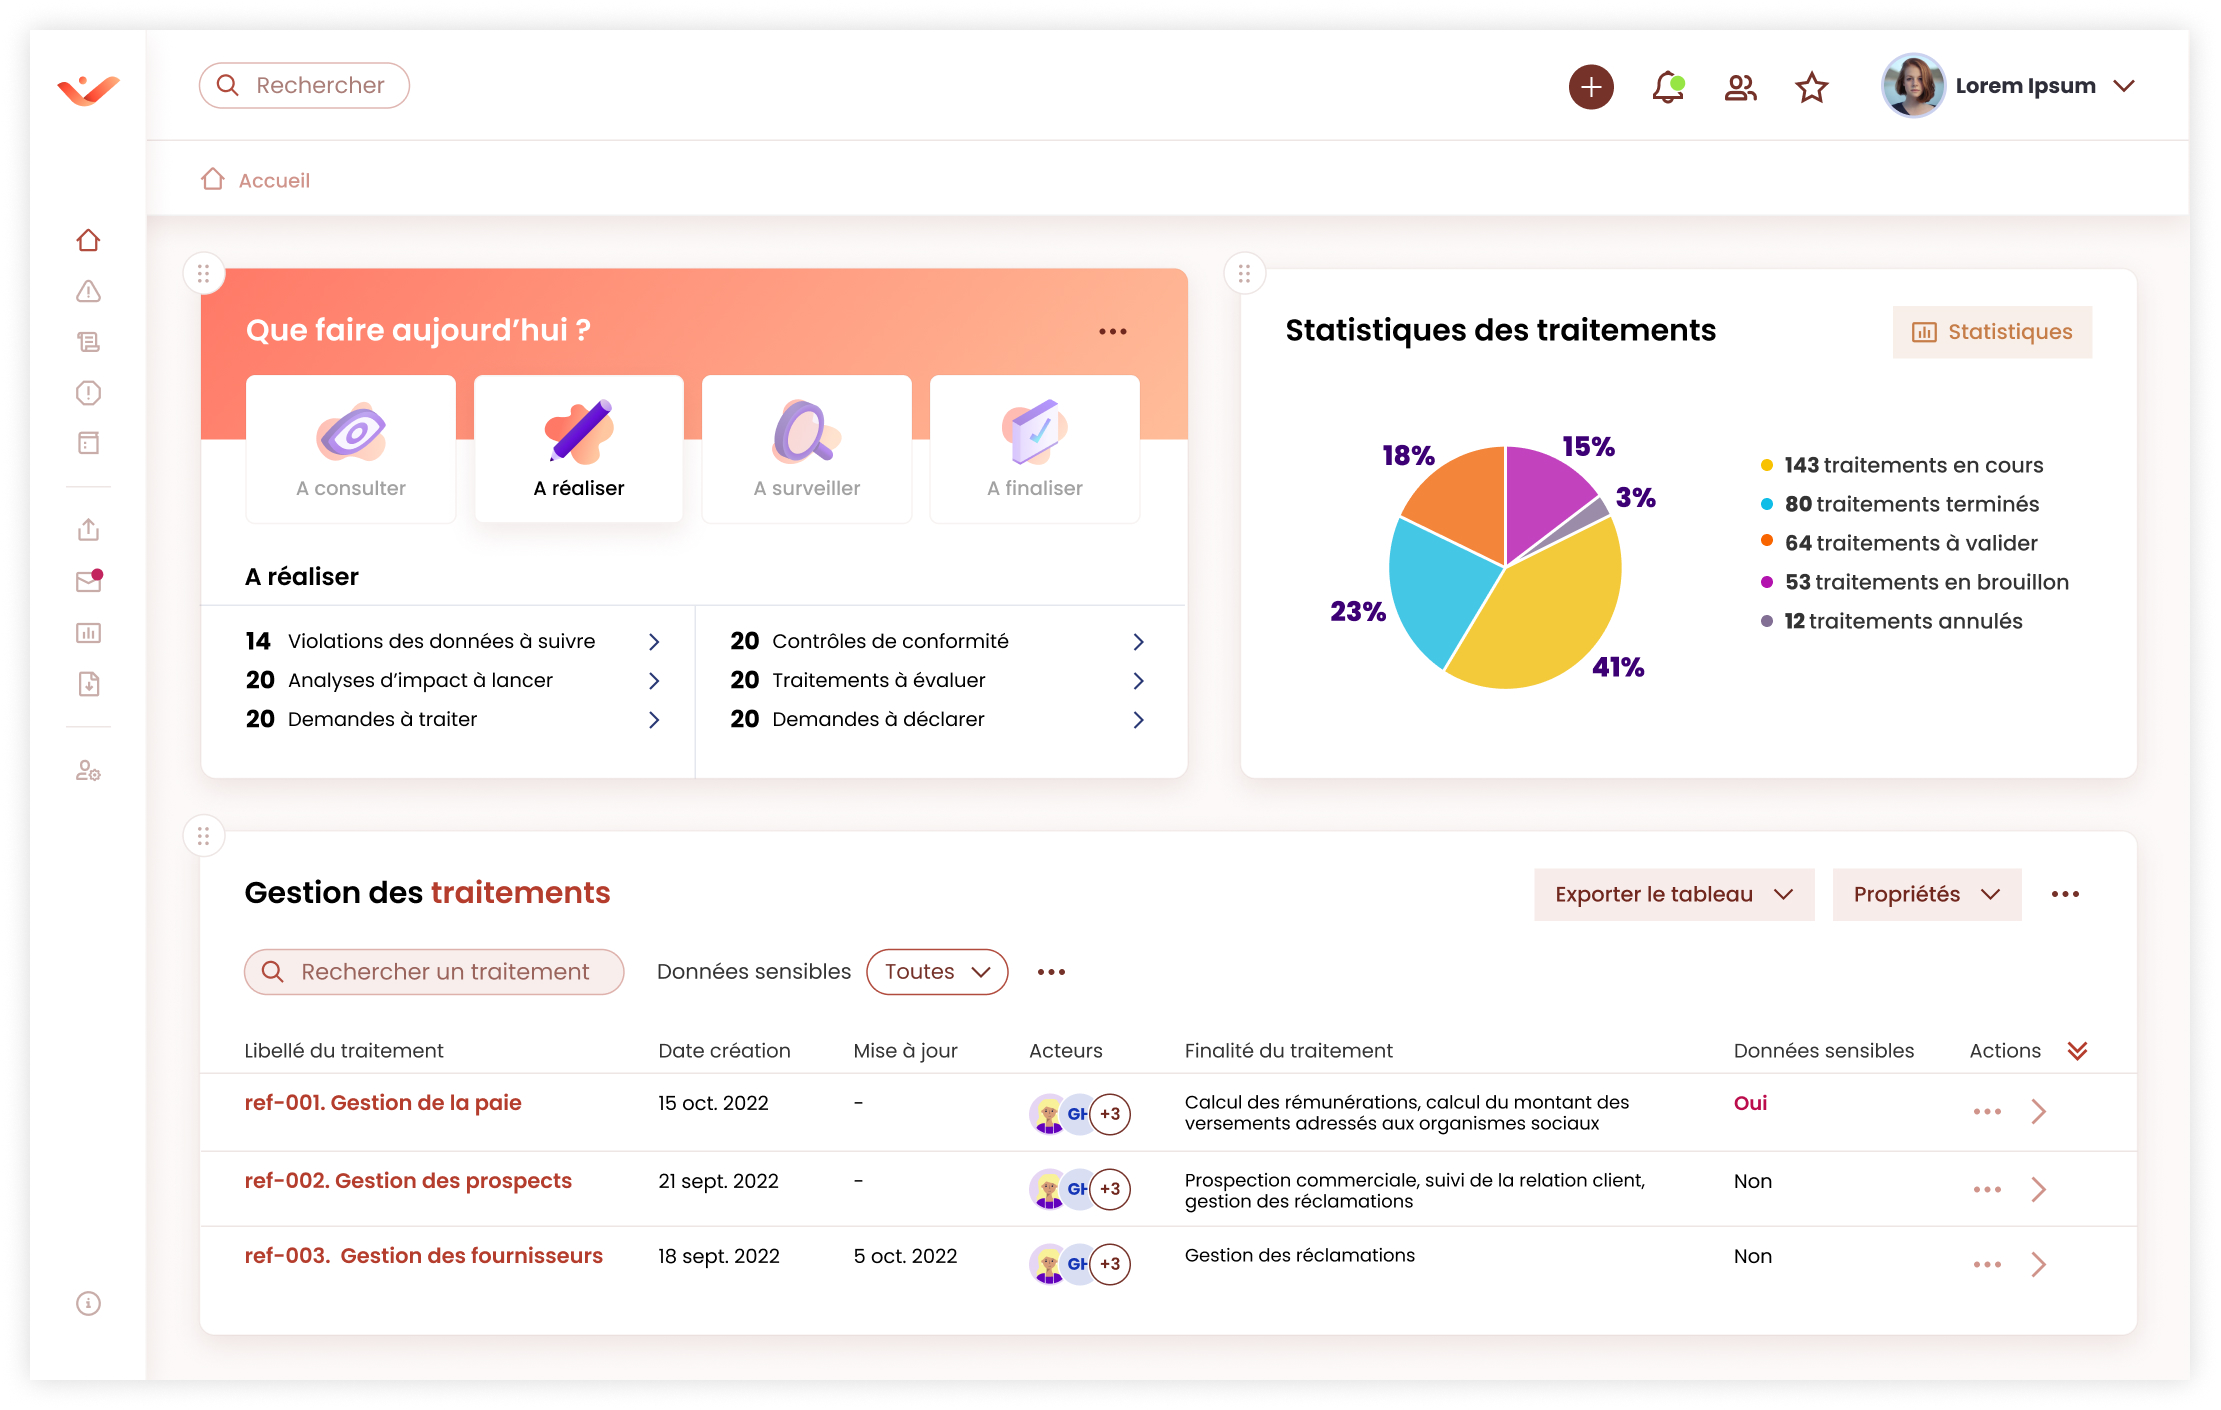Select the A réaliser tab
Image resolution: width=2221 pixels, height=1410 pixels.
click(579, 449)
